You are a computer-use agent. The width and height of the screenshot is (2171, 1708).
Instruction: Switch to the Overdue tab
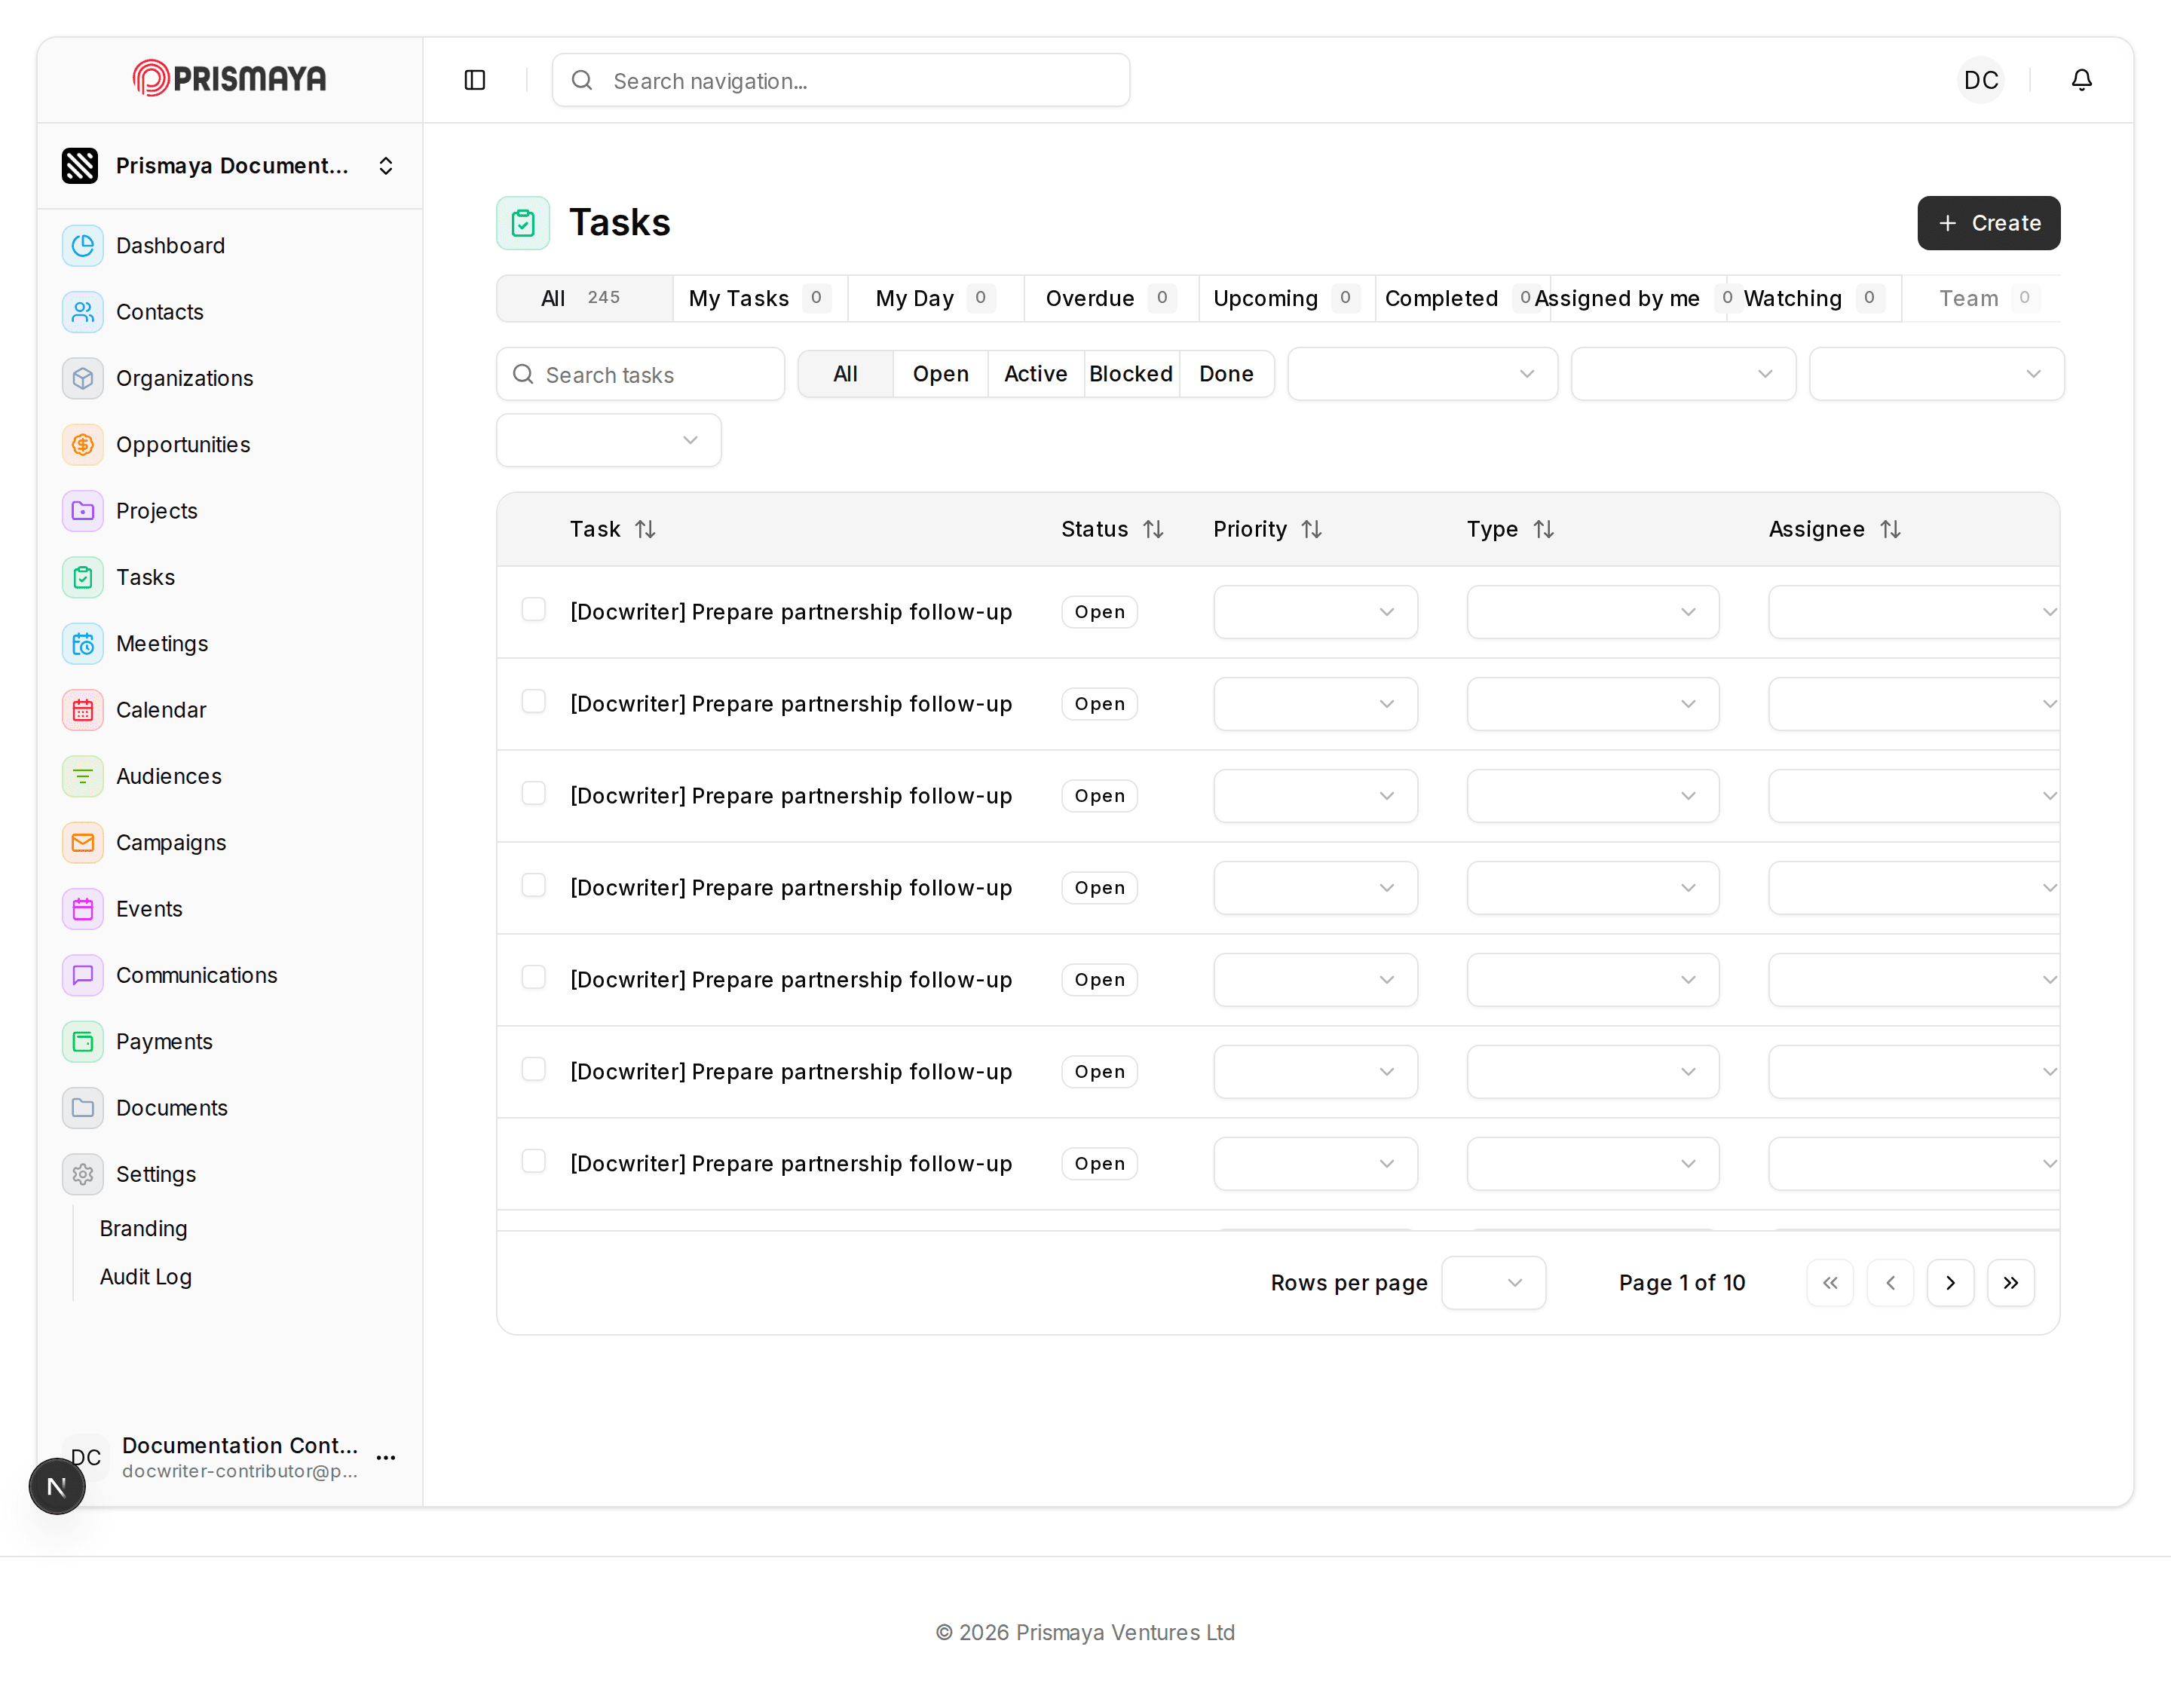pyautogui.click(x=1111, y=299)
